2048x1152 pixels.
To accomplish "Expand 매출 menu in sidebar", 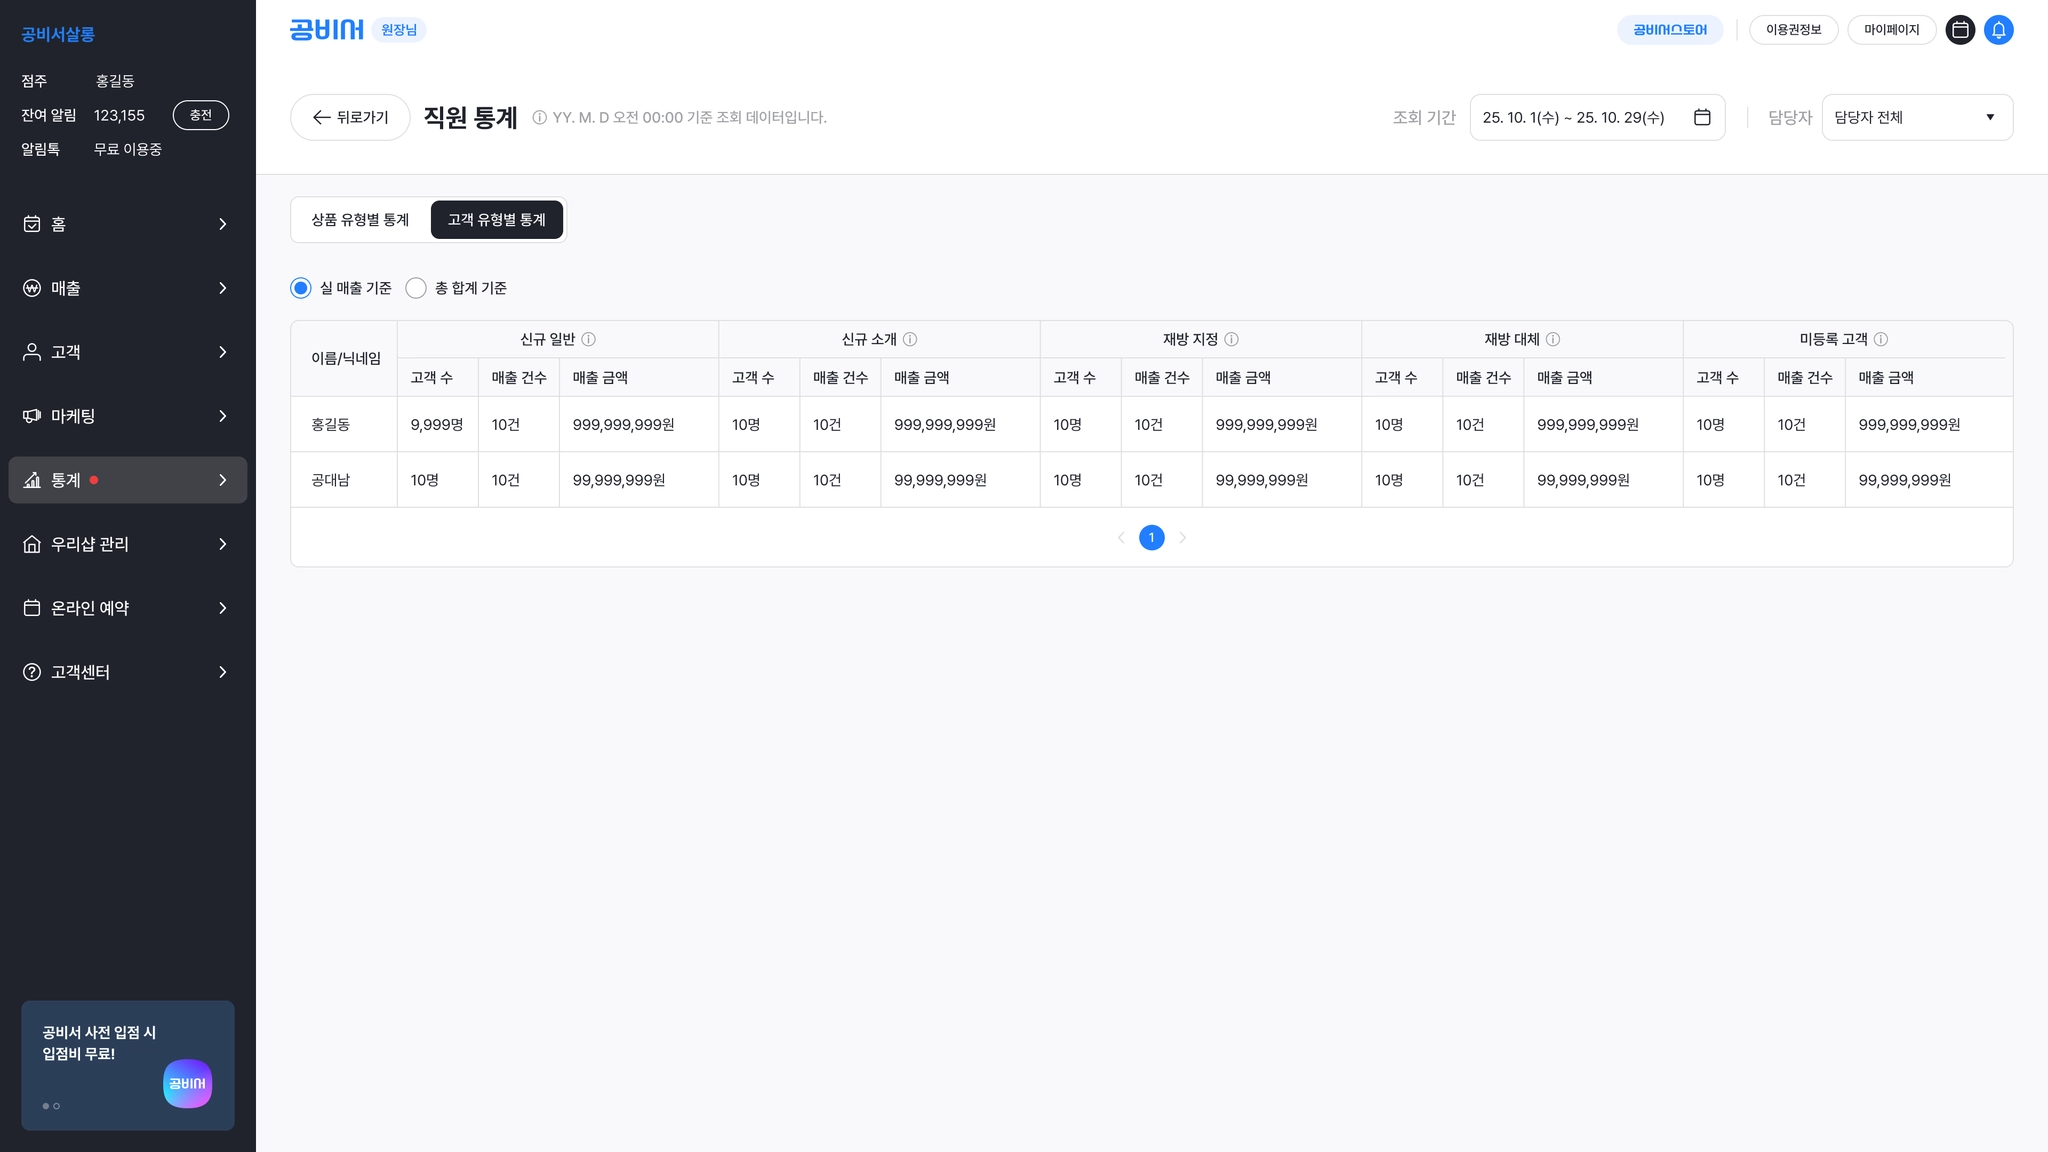I will coord(127,288).
